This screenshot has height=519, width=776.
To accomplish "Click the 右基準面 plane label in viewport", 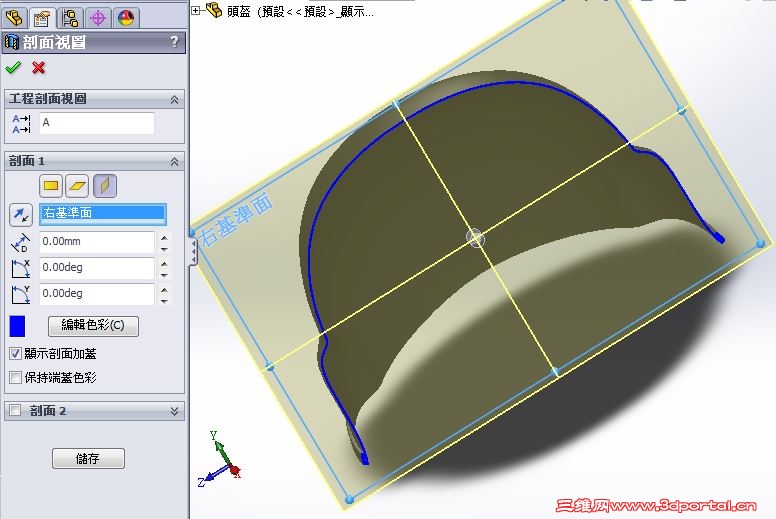I will tap(237, 219).
